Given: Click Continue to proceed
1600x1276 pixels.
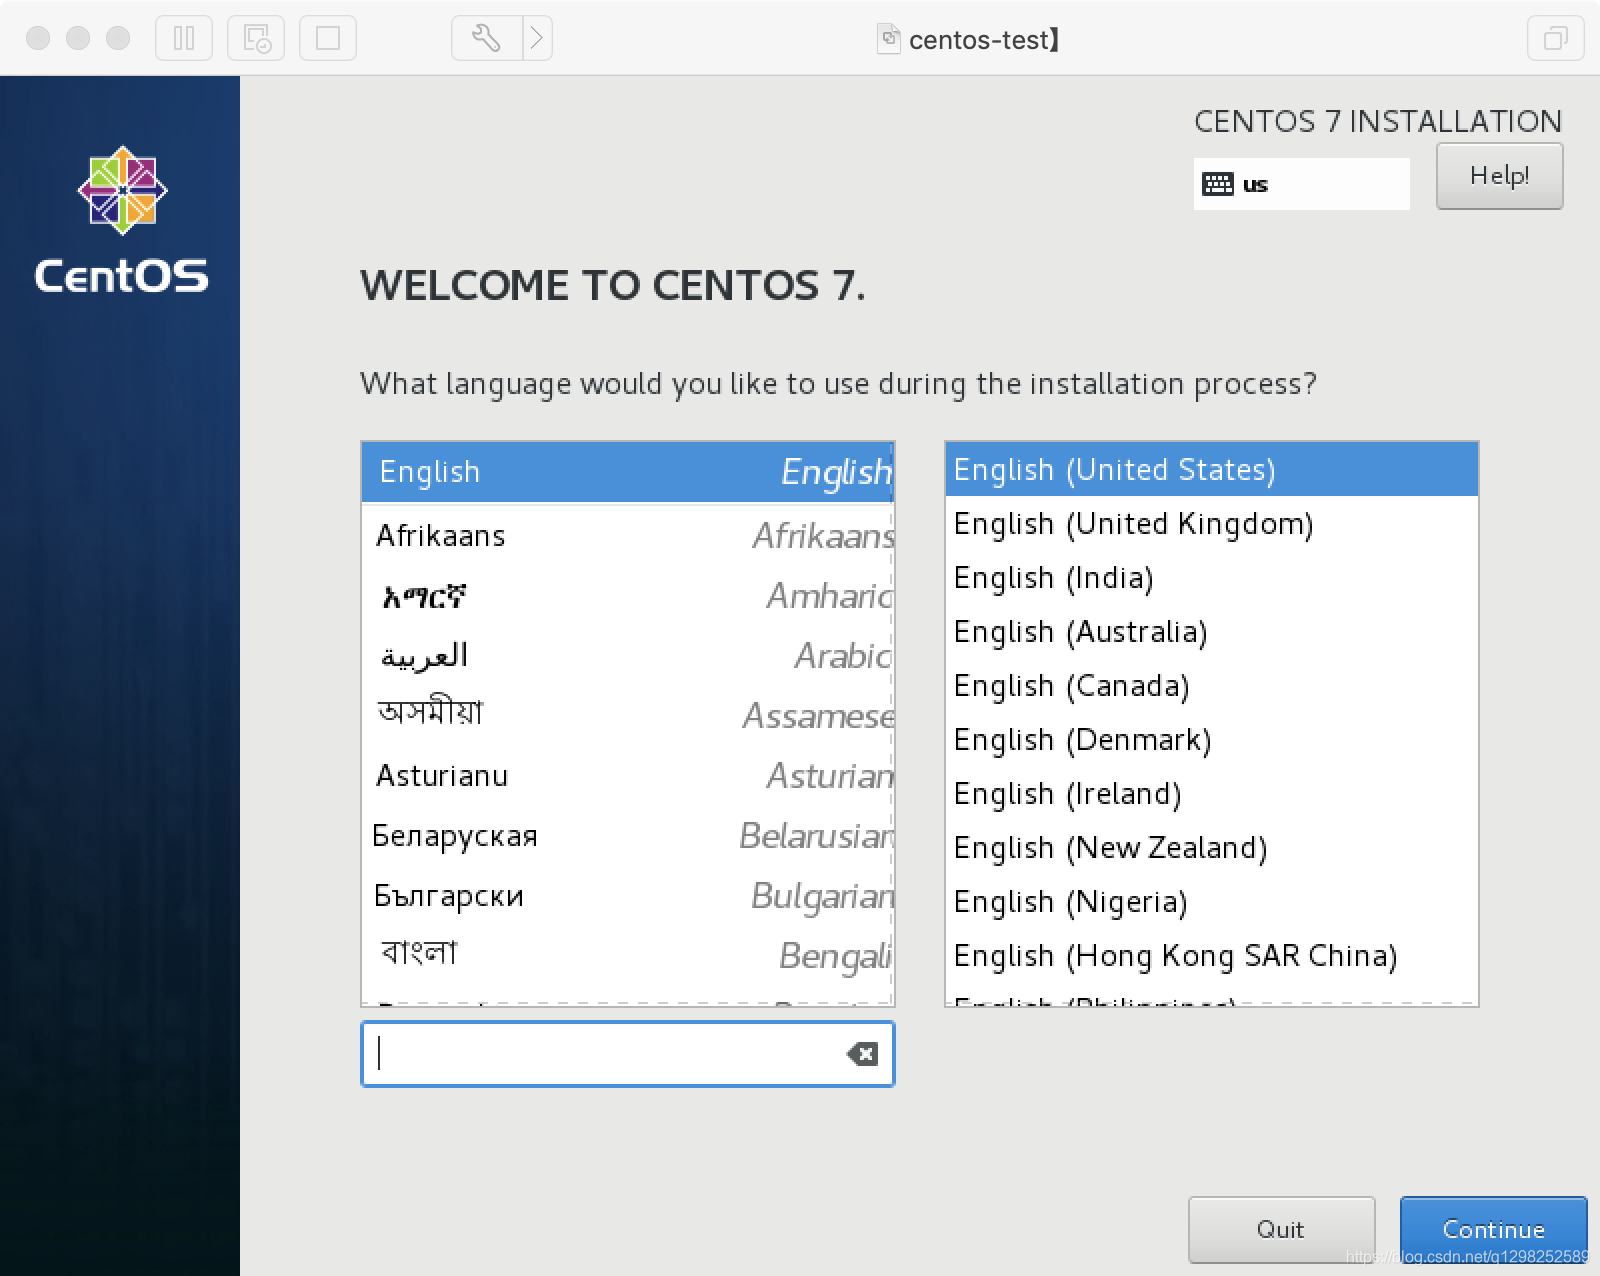Looking at the screenshot, I should (x=1493, y=1229).
